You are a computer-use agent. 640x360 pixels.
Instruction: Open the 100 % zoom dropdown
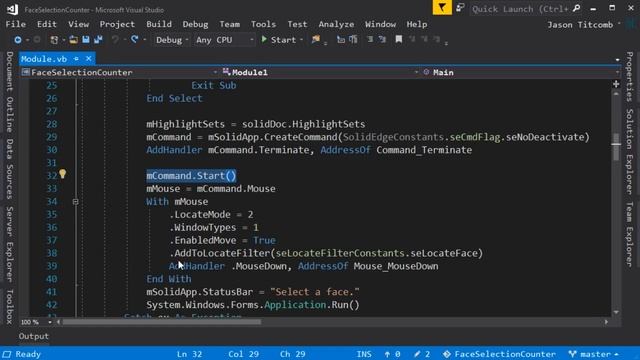click(x=36, y=322)
